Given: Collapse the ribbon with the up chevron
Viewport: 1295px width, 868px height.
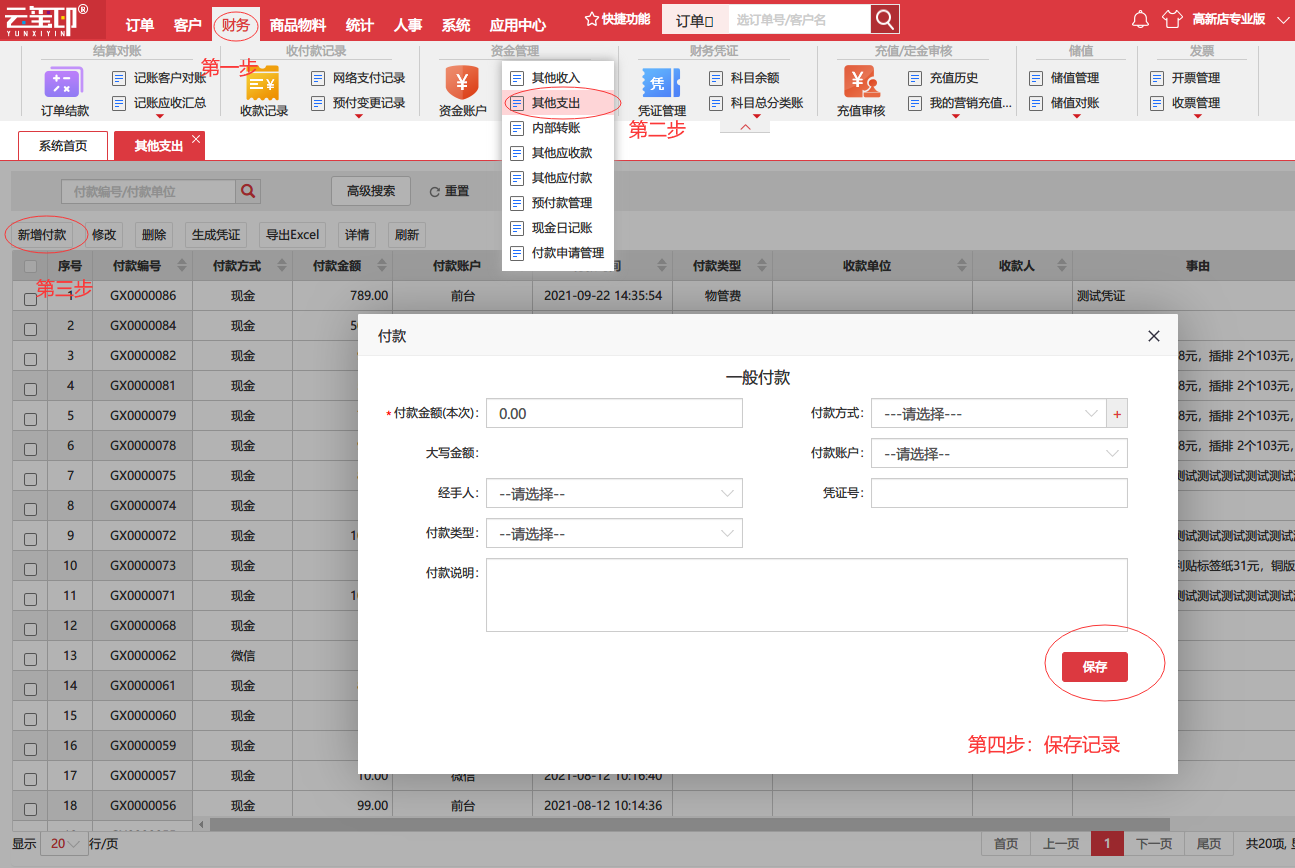Looking at the screenshot, I should tap(745, 126).
